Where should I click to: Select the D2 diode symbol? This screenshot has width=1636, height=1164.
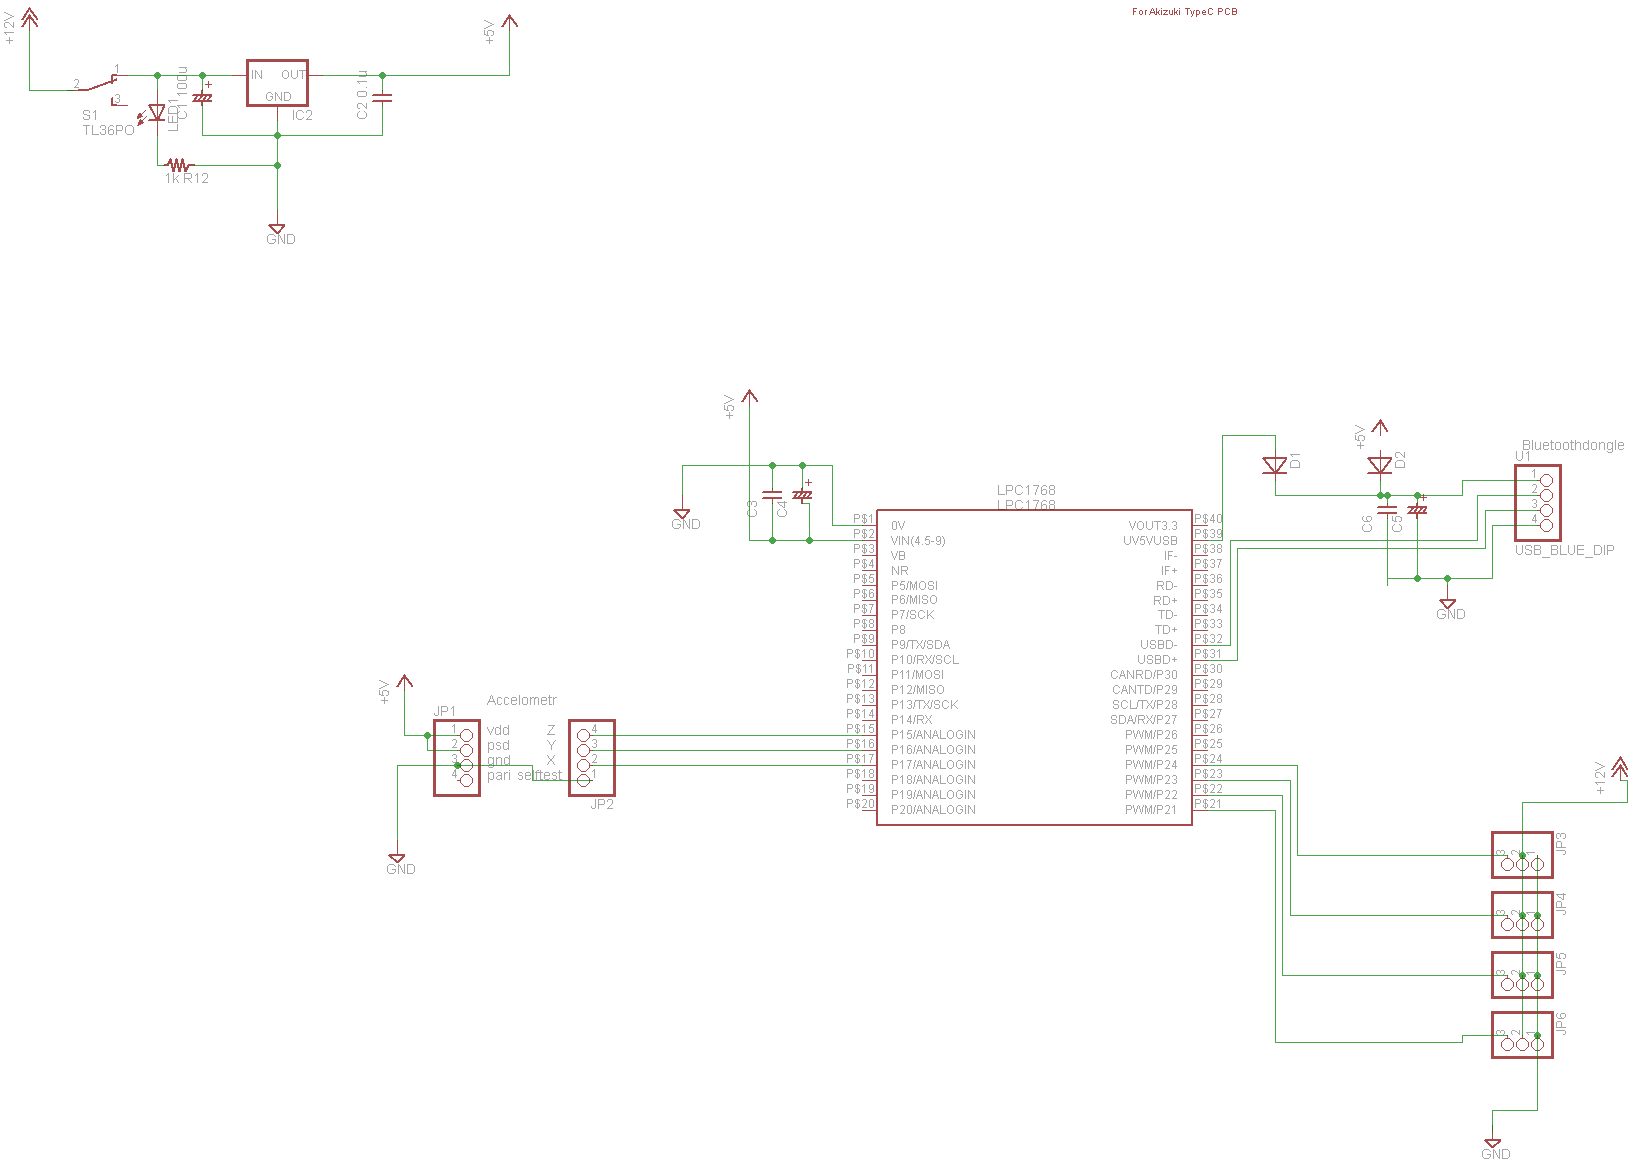[x=1380, y=465]
